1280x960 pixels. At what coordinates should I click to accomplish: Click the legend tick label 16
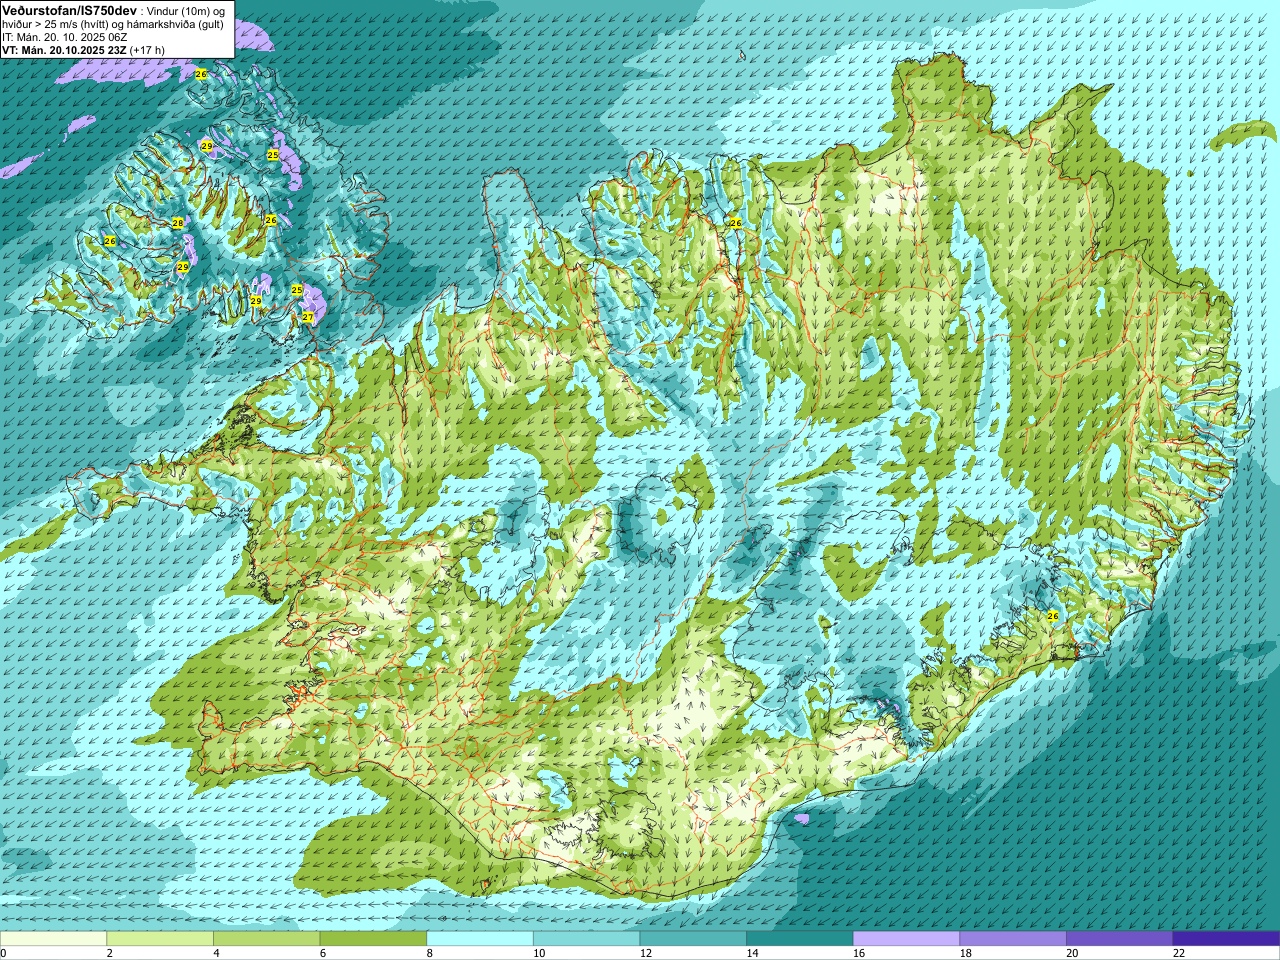point(859,954)
